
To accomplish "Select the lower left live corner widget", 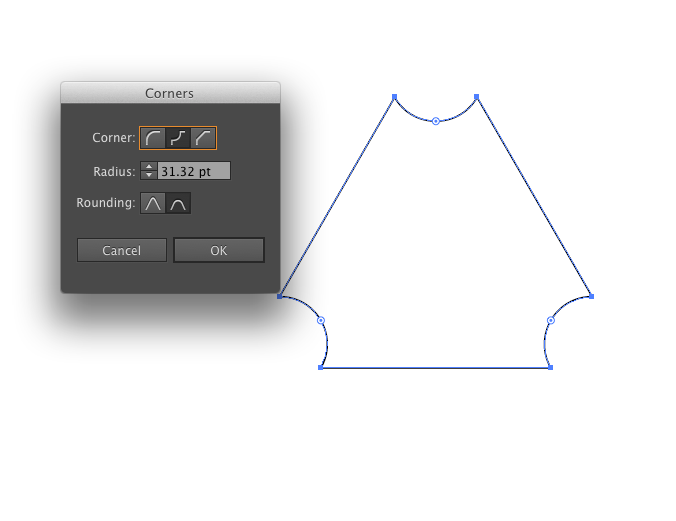I will (321, 320).
